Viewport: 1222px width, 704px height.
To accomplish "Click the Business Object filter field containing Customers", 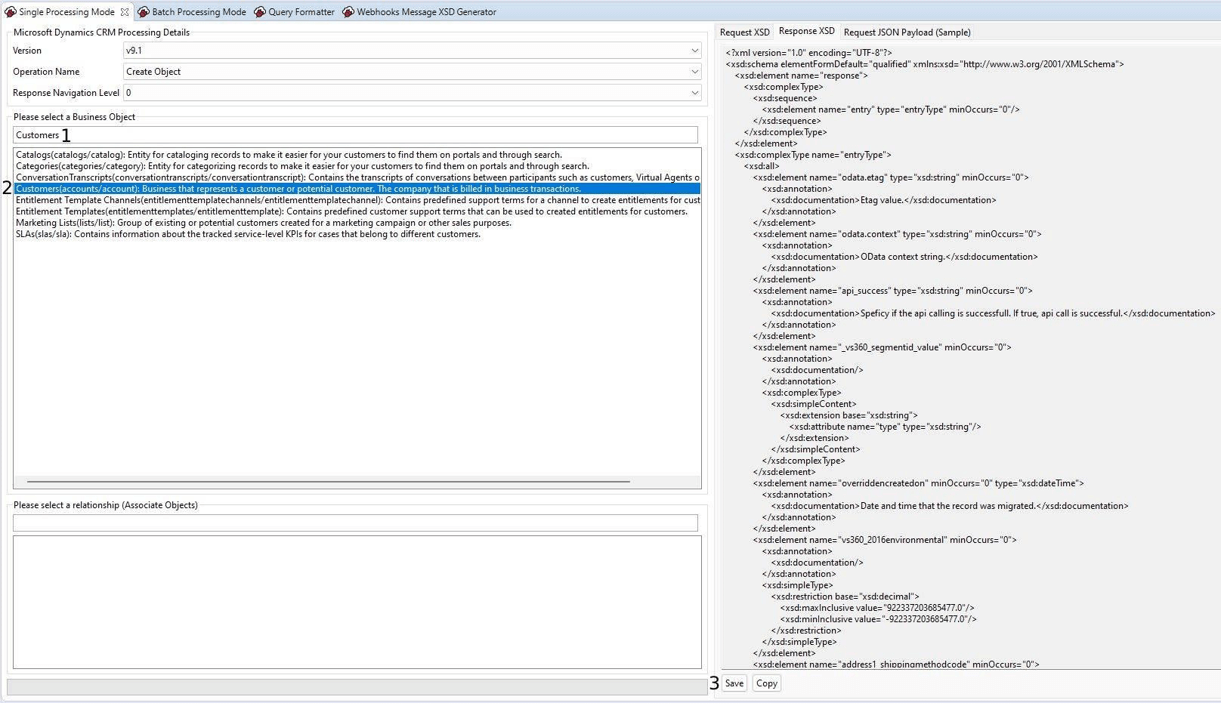I will [355, 135].
